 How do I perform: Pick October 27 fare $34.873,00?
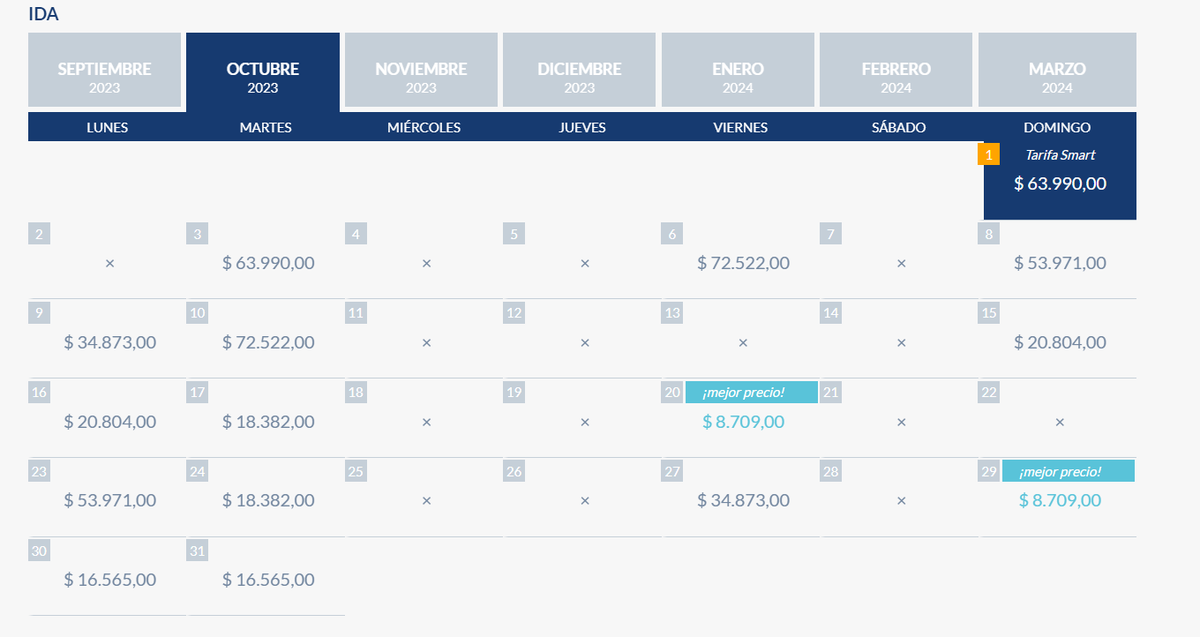743,500
